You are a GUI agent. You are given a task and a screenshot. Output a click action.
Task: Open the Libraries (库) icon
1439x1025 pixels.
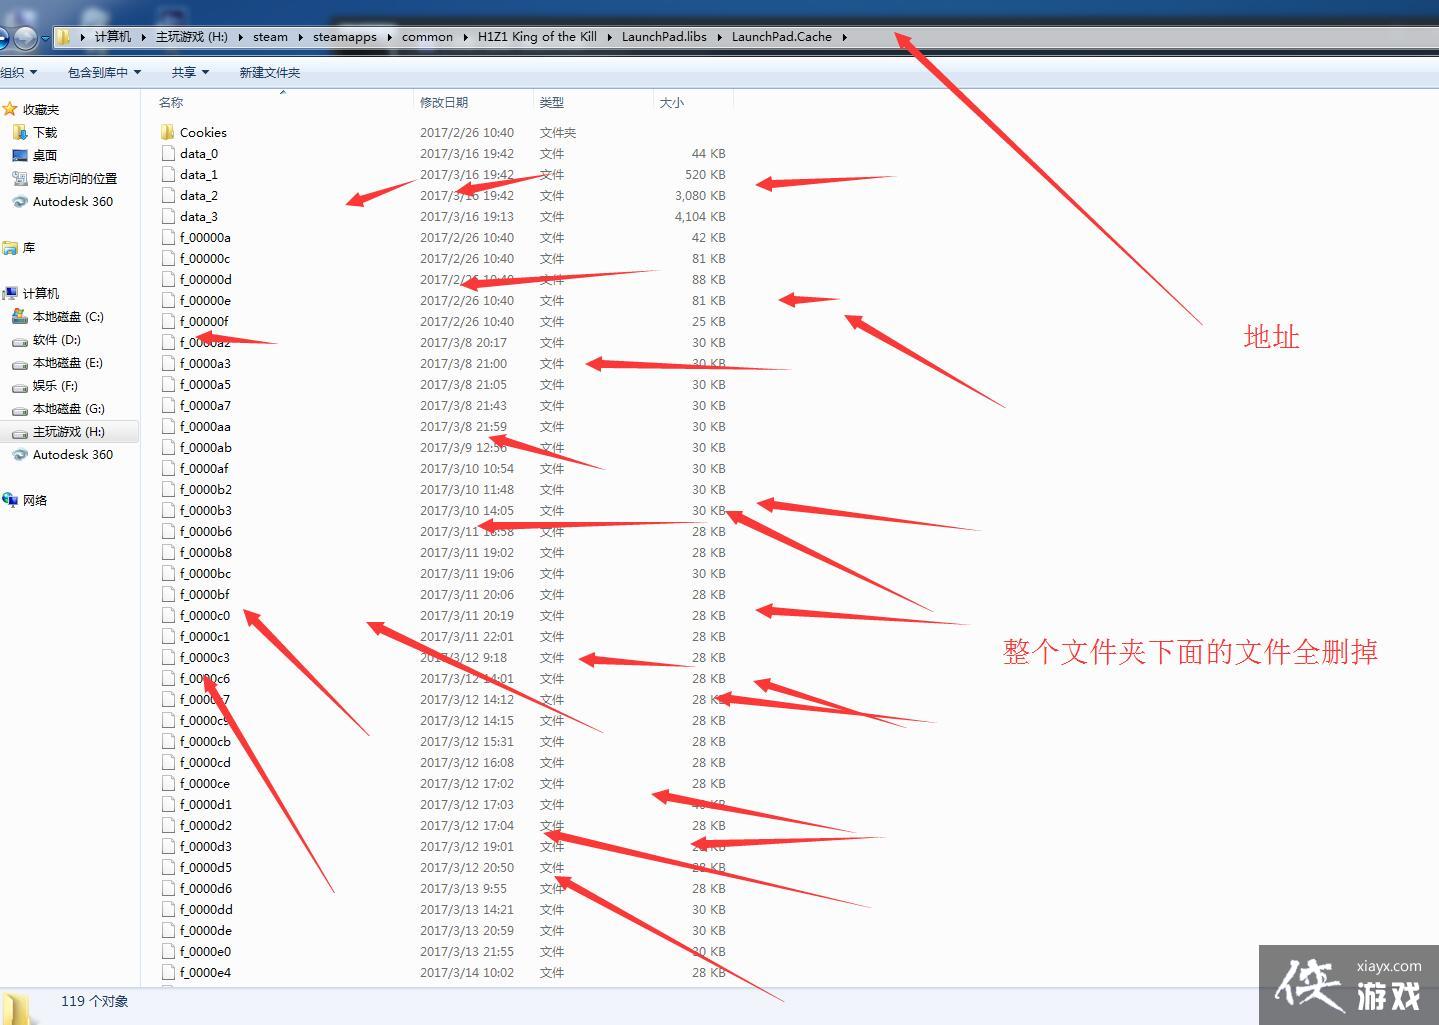tap(10, 247)
